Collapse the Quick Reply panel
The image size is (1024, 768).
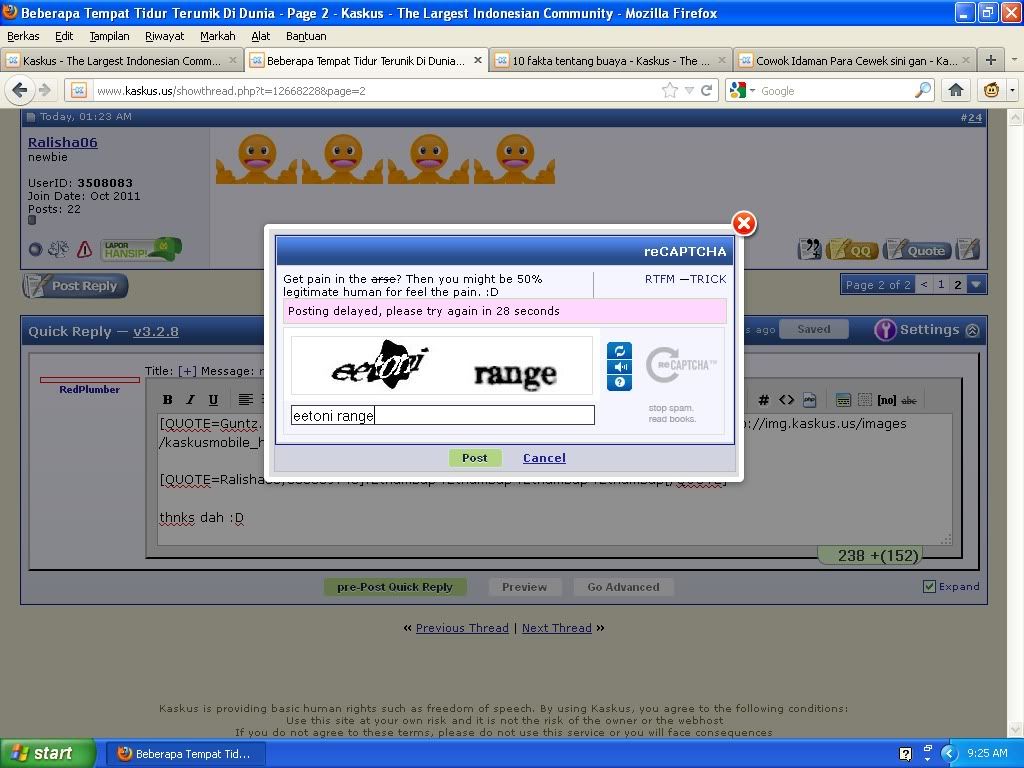click(972, 330)
